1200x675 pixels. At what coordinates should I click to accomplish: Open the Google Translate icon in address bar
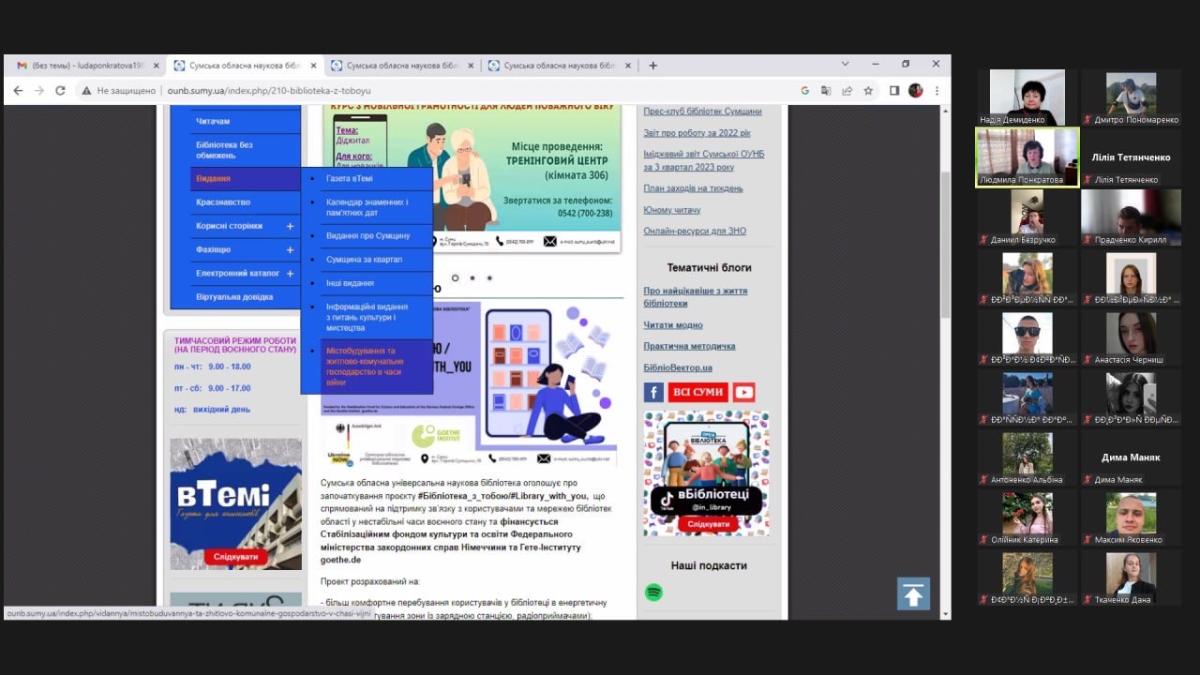(x=826, y=90)
